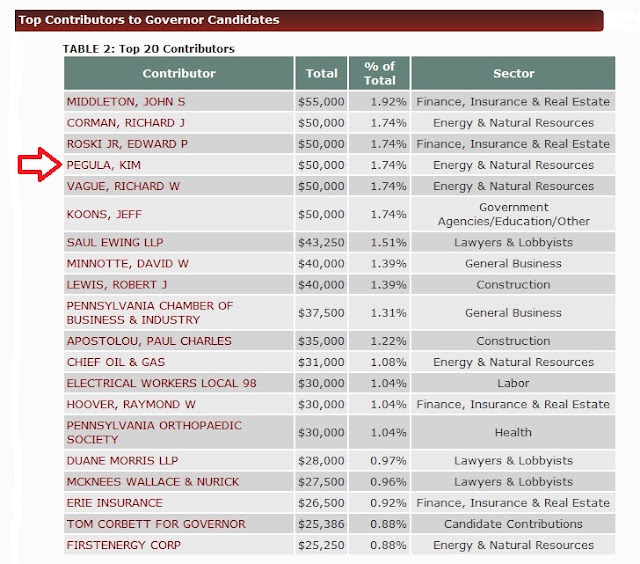The height and width of the screenshot is (564, 640).
Task: Click Pegula row Energy & Natural Resources
Action: tap(513, 165)
